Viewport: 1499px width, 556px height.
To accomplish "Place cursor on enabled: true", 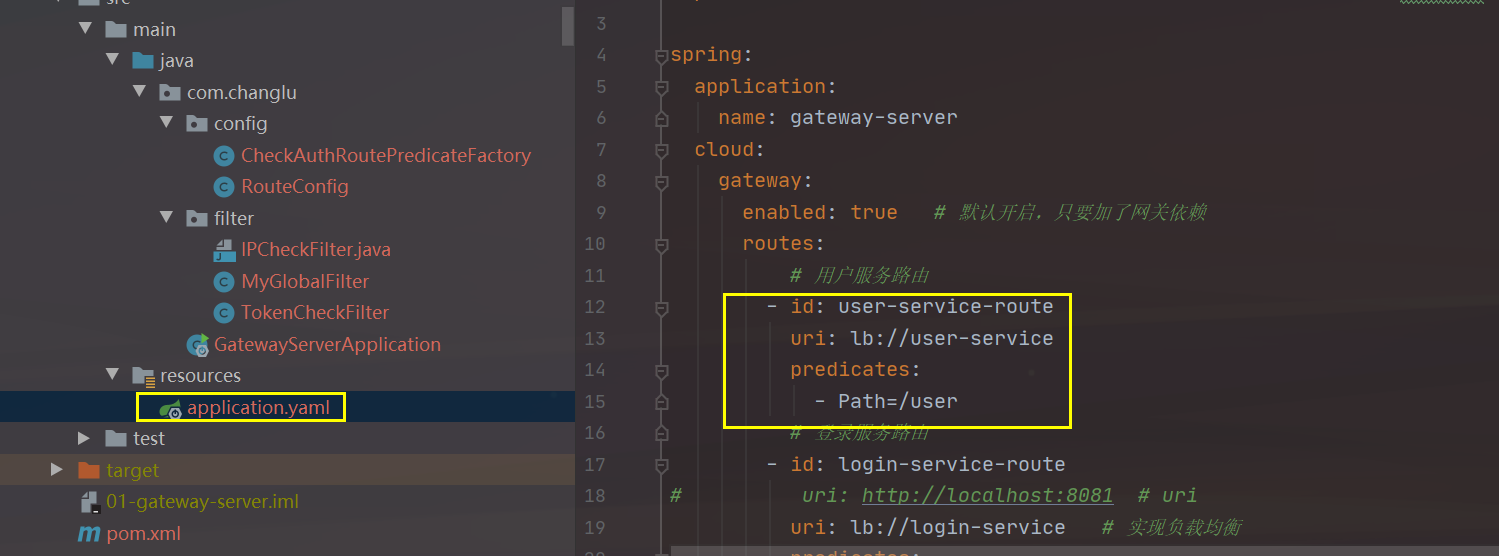I will point(820,212).
